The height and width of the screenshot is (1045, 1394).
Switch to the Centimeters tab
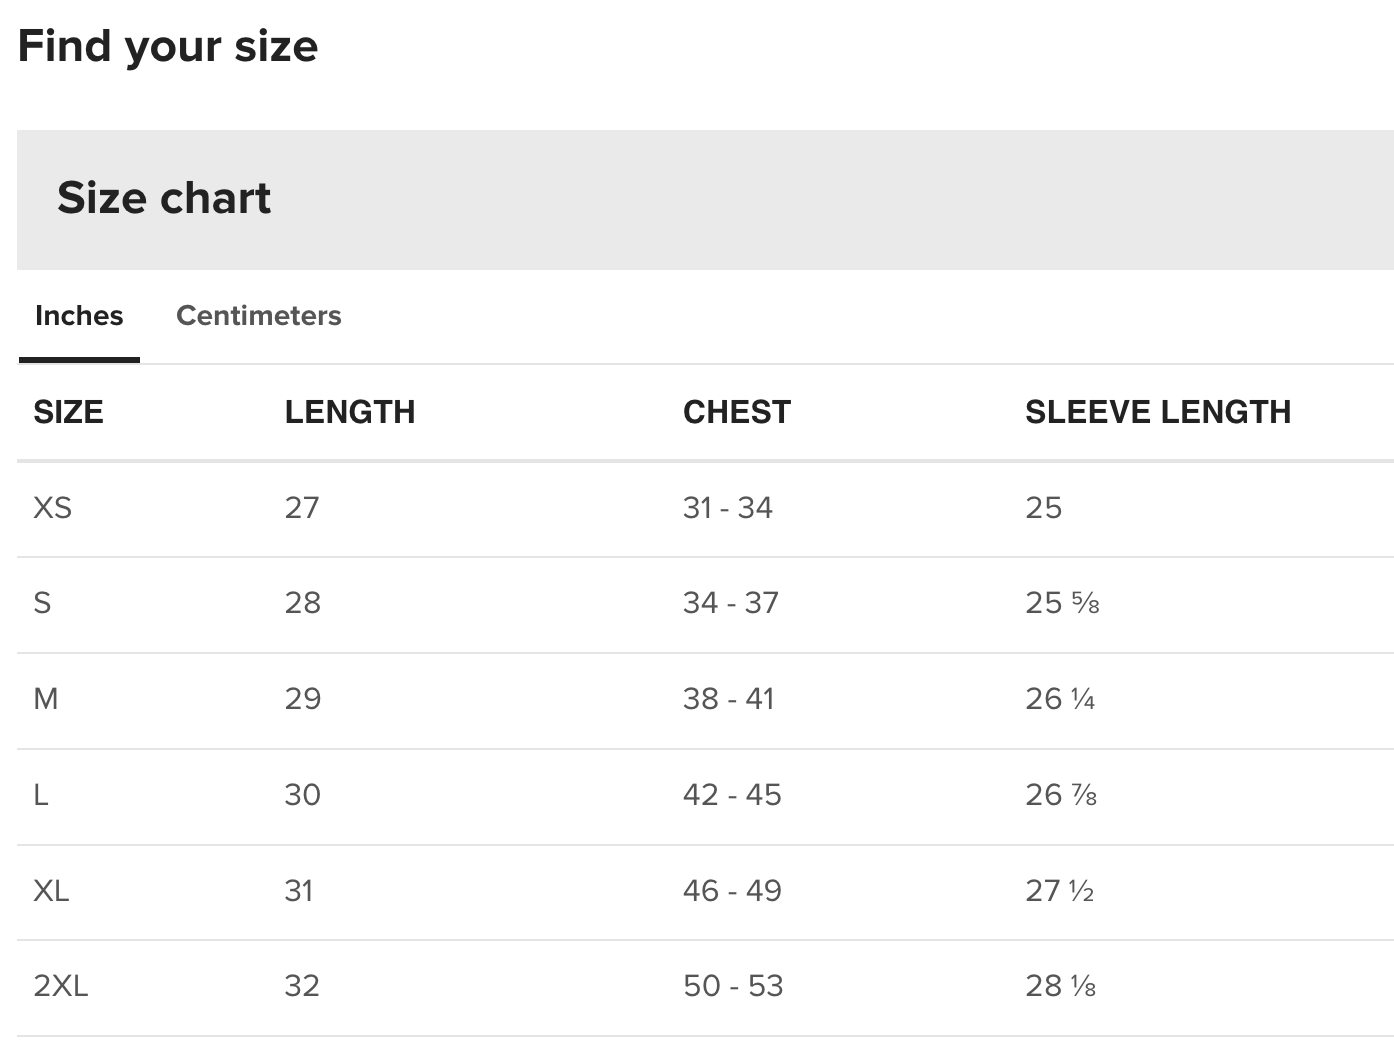(258, 316)
